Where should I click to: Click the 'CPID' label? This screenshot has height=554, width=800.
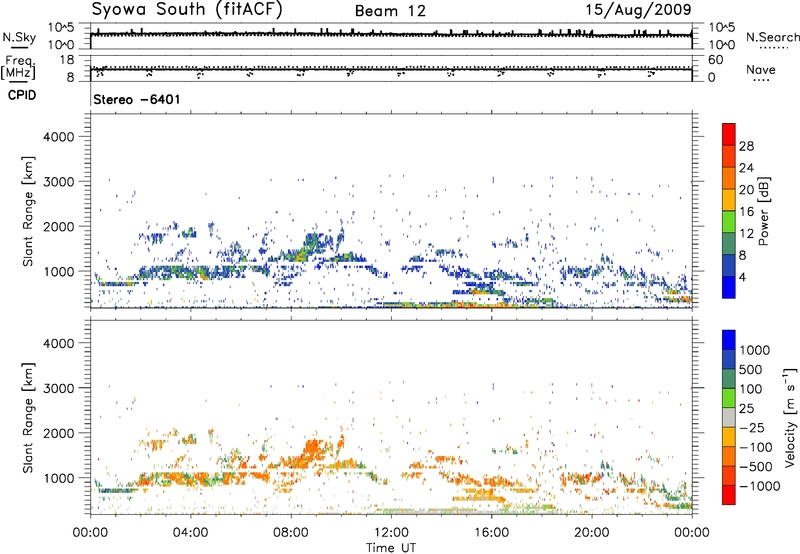(x=22, y=95)
